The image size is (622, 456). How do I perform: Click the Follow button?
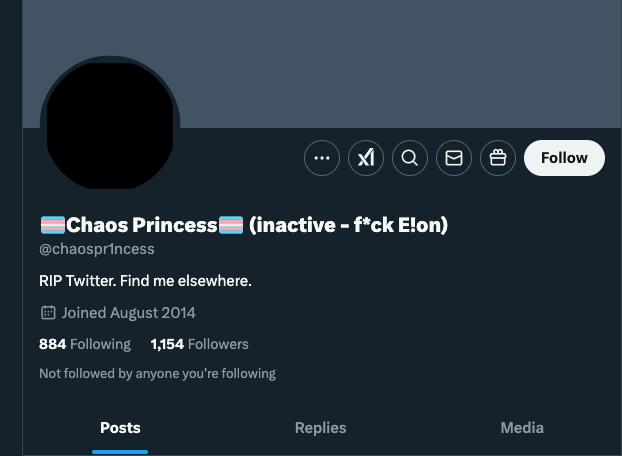(x=564, y=158)
